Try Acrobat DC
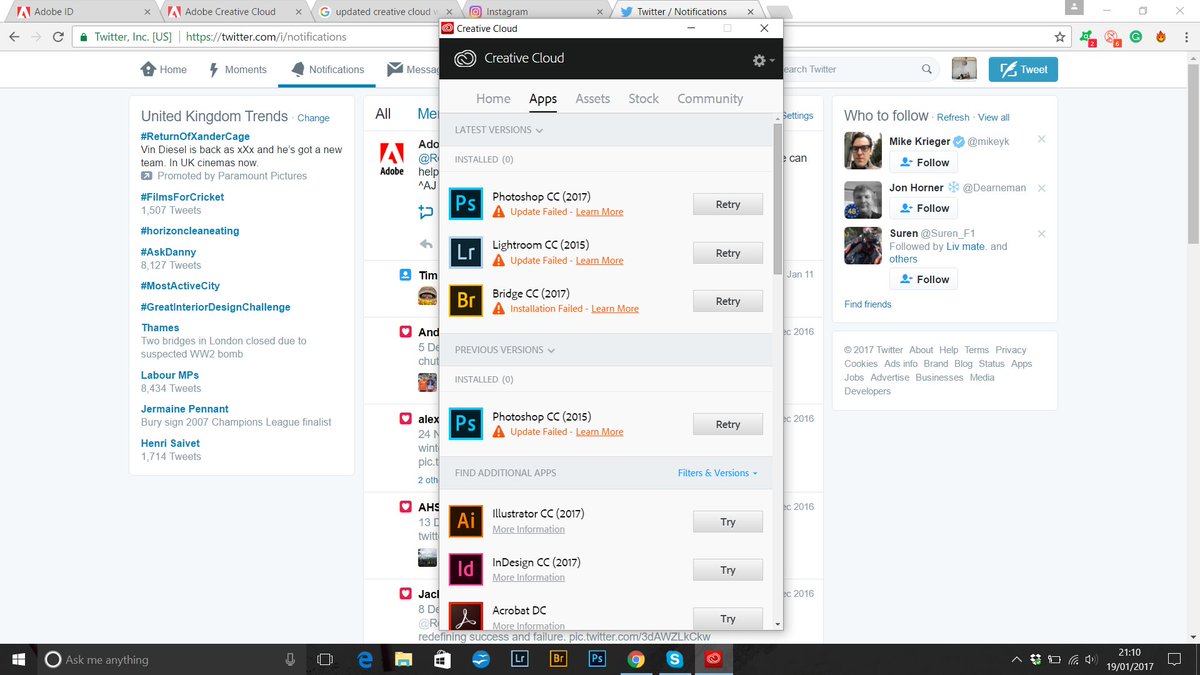1200x675 pixels. tap(728, 618)
